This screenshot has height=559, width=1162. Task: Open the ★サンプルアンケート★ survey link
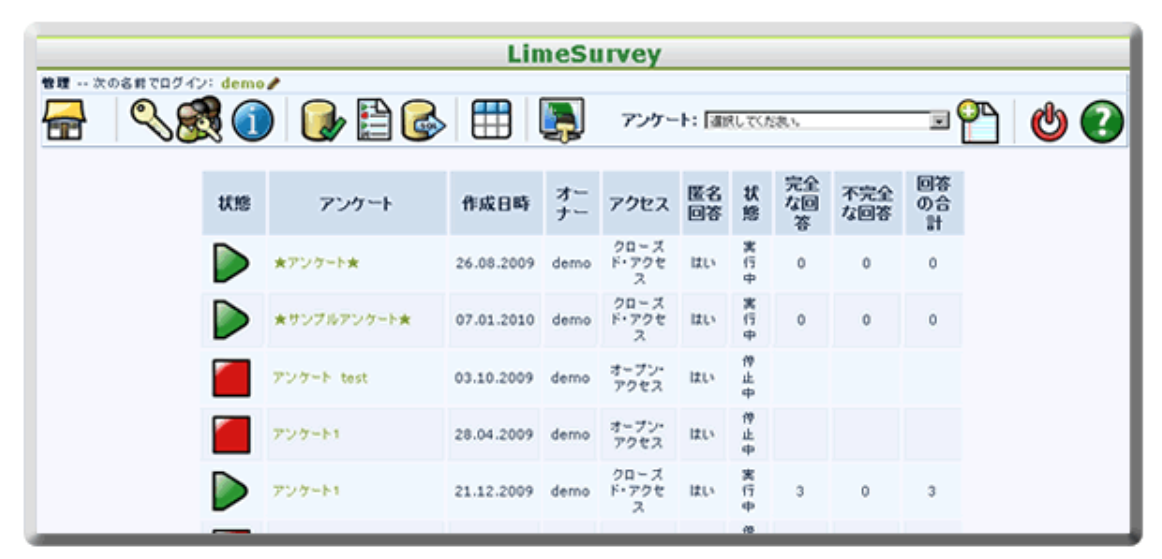[x=342, y=320]
